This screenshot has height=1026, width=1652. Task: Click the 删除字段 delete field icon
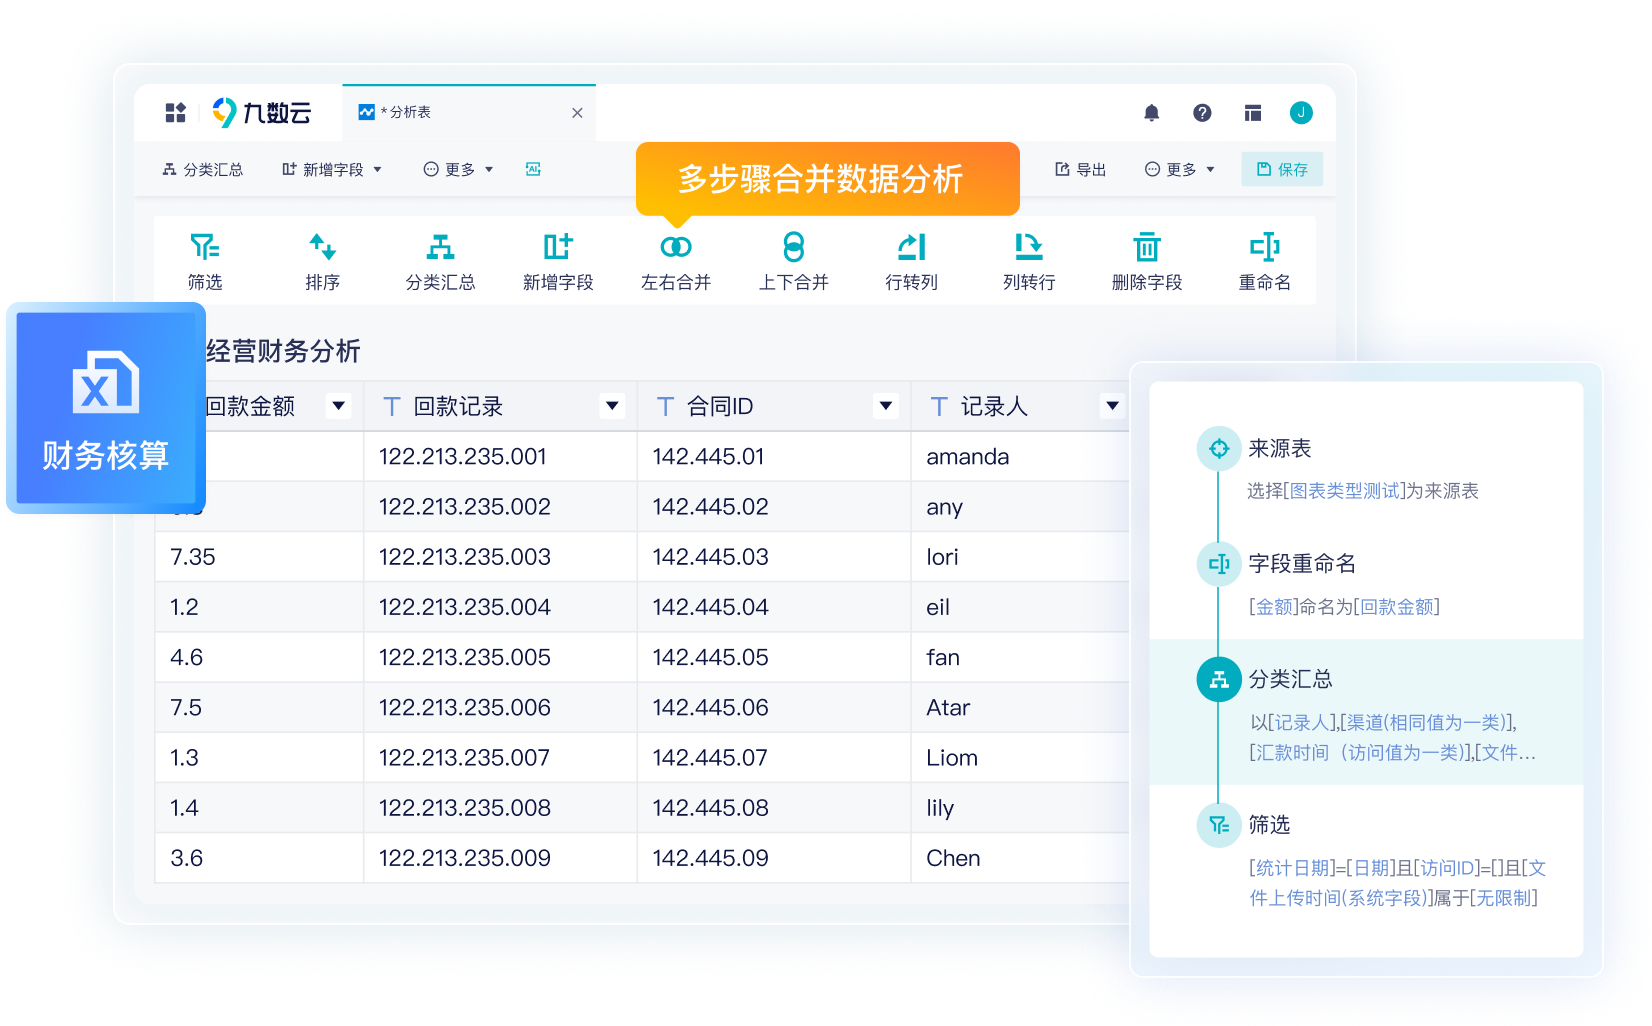click(x=1146, y=248)
